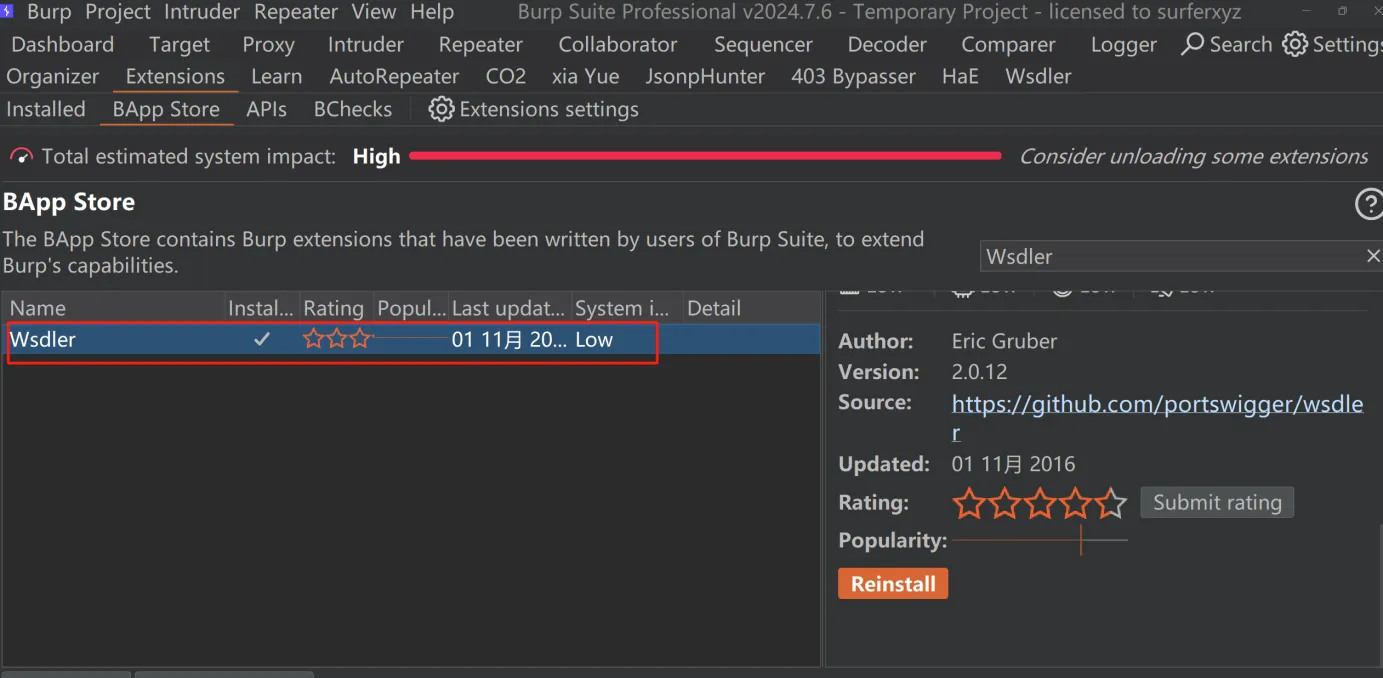Viewport: 1383px width, 678px height.
Task: Click the "Low" system impact cell
Action: tap(594, 340)
